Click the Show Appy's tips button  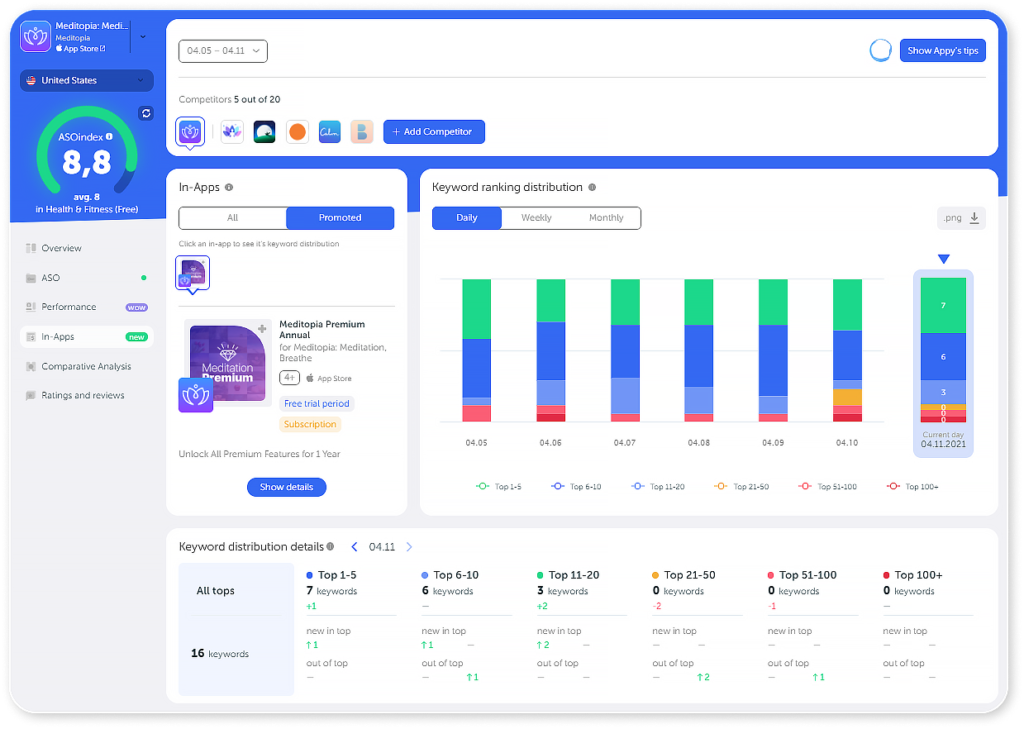pyautogui.click(x=942, y=51)
